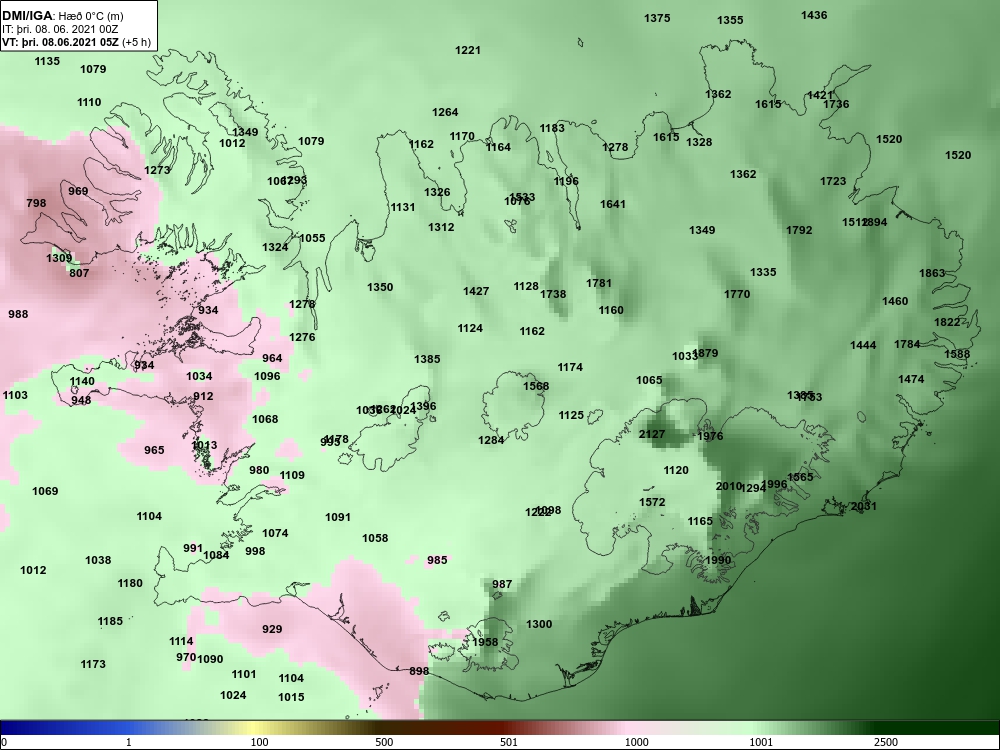Click the 1738 map value
Screen dimensions: 1000x750
(x=553, y=295)
